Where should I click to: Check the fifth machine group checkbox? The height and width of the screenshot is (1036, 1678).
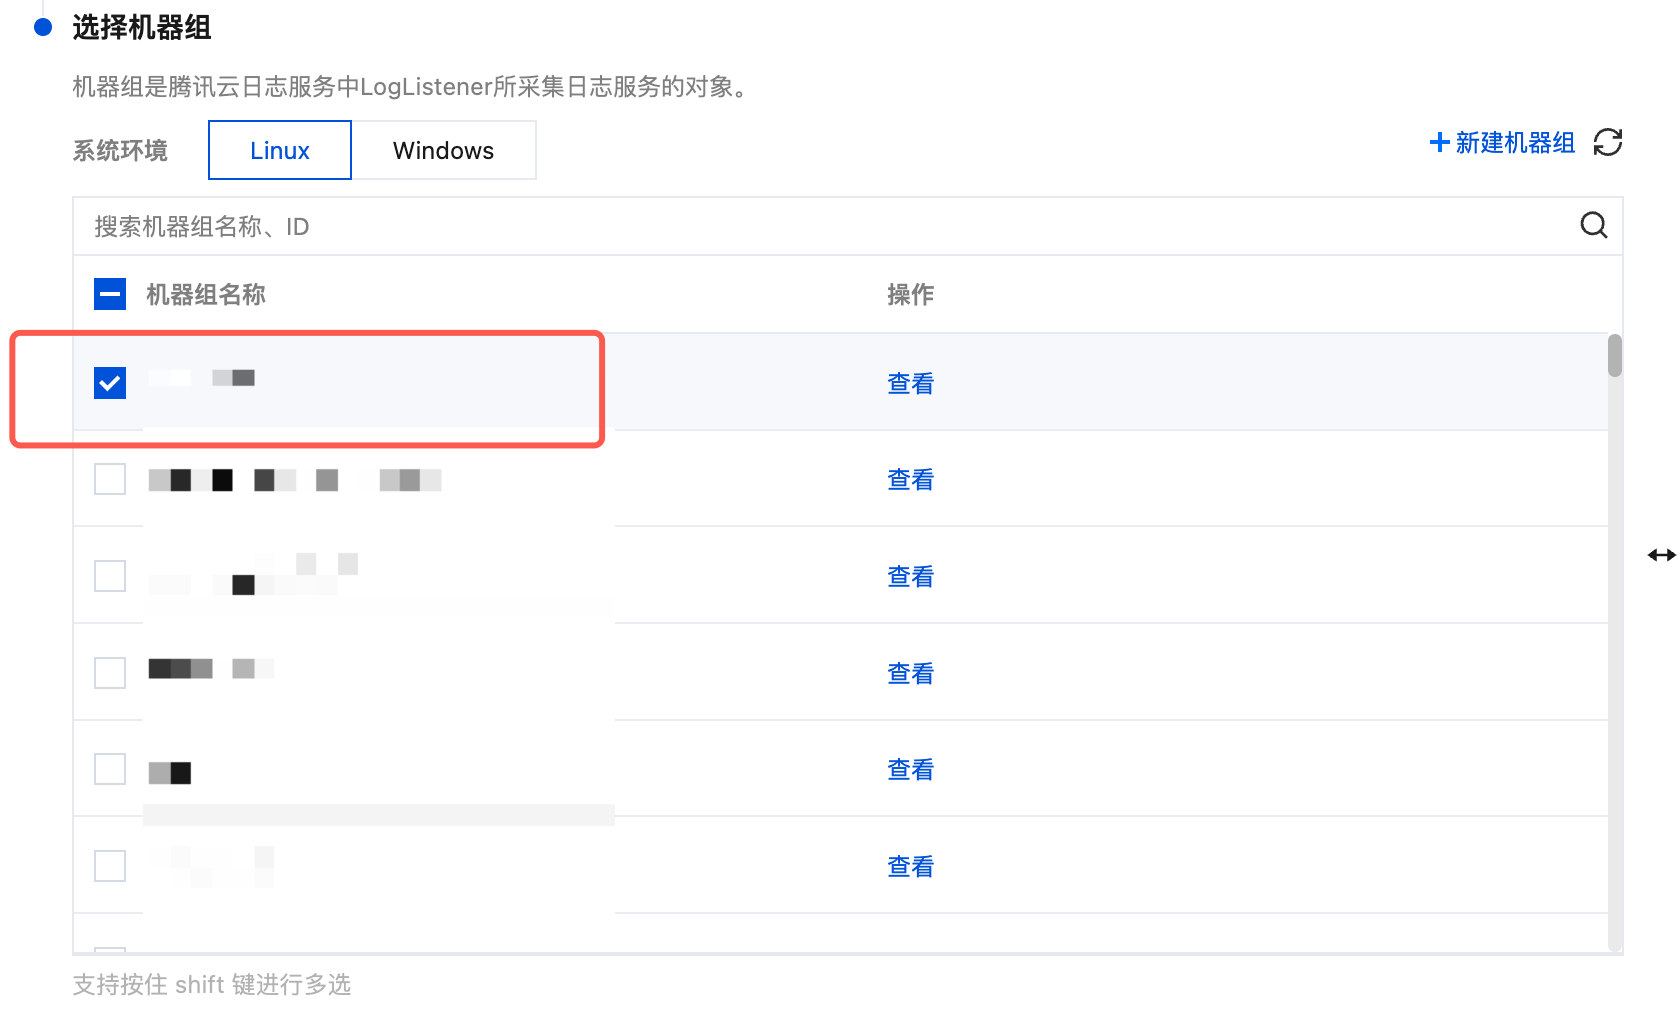(x=110, y=769)
